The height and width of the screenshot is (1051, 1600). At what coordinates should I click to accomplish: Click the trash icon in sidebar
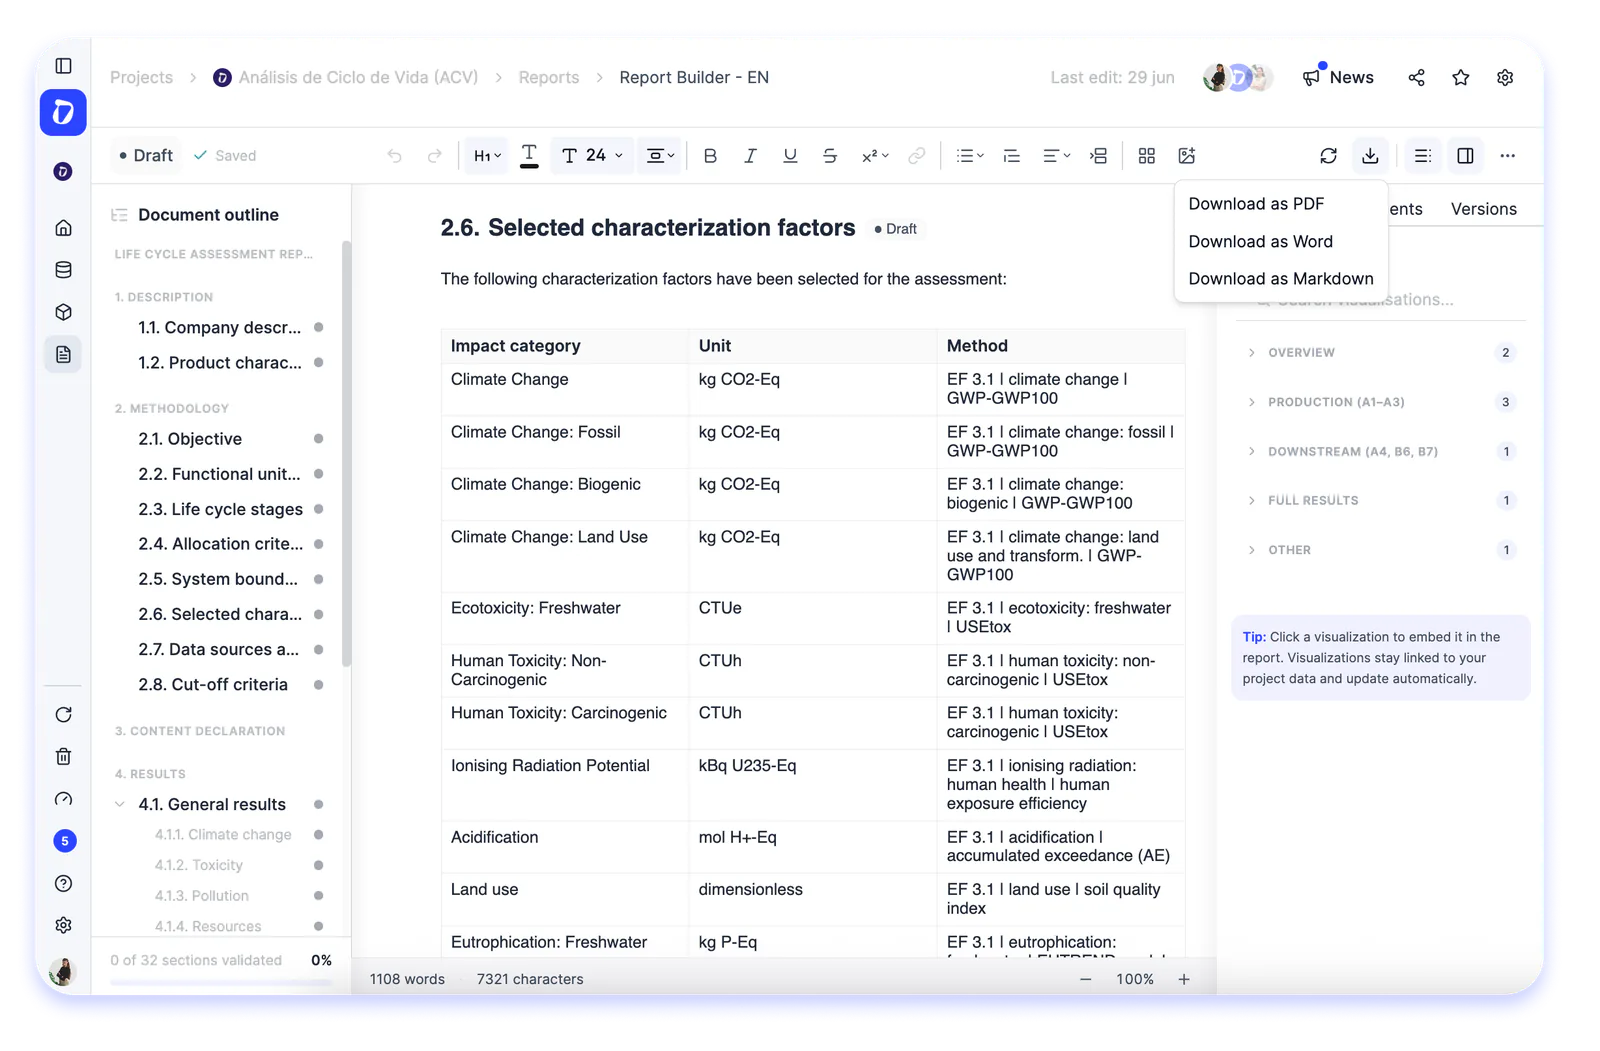(63, 756)
